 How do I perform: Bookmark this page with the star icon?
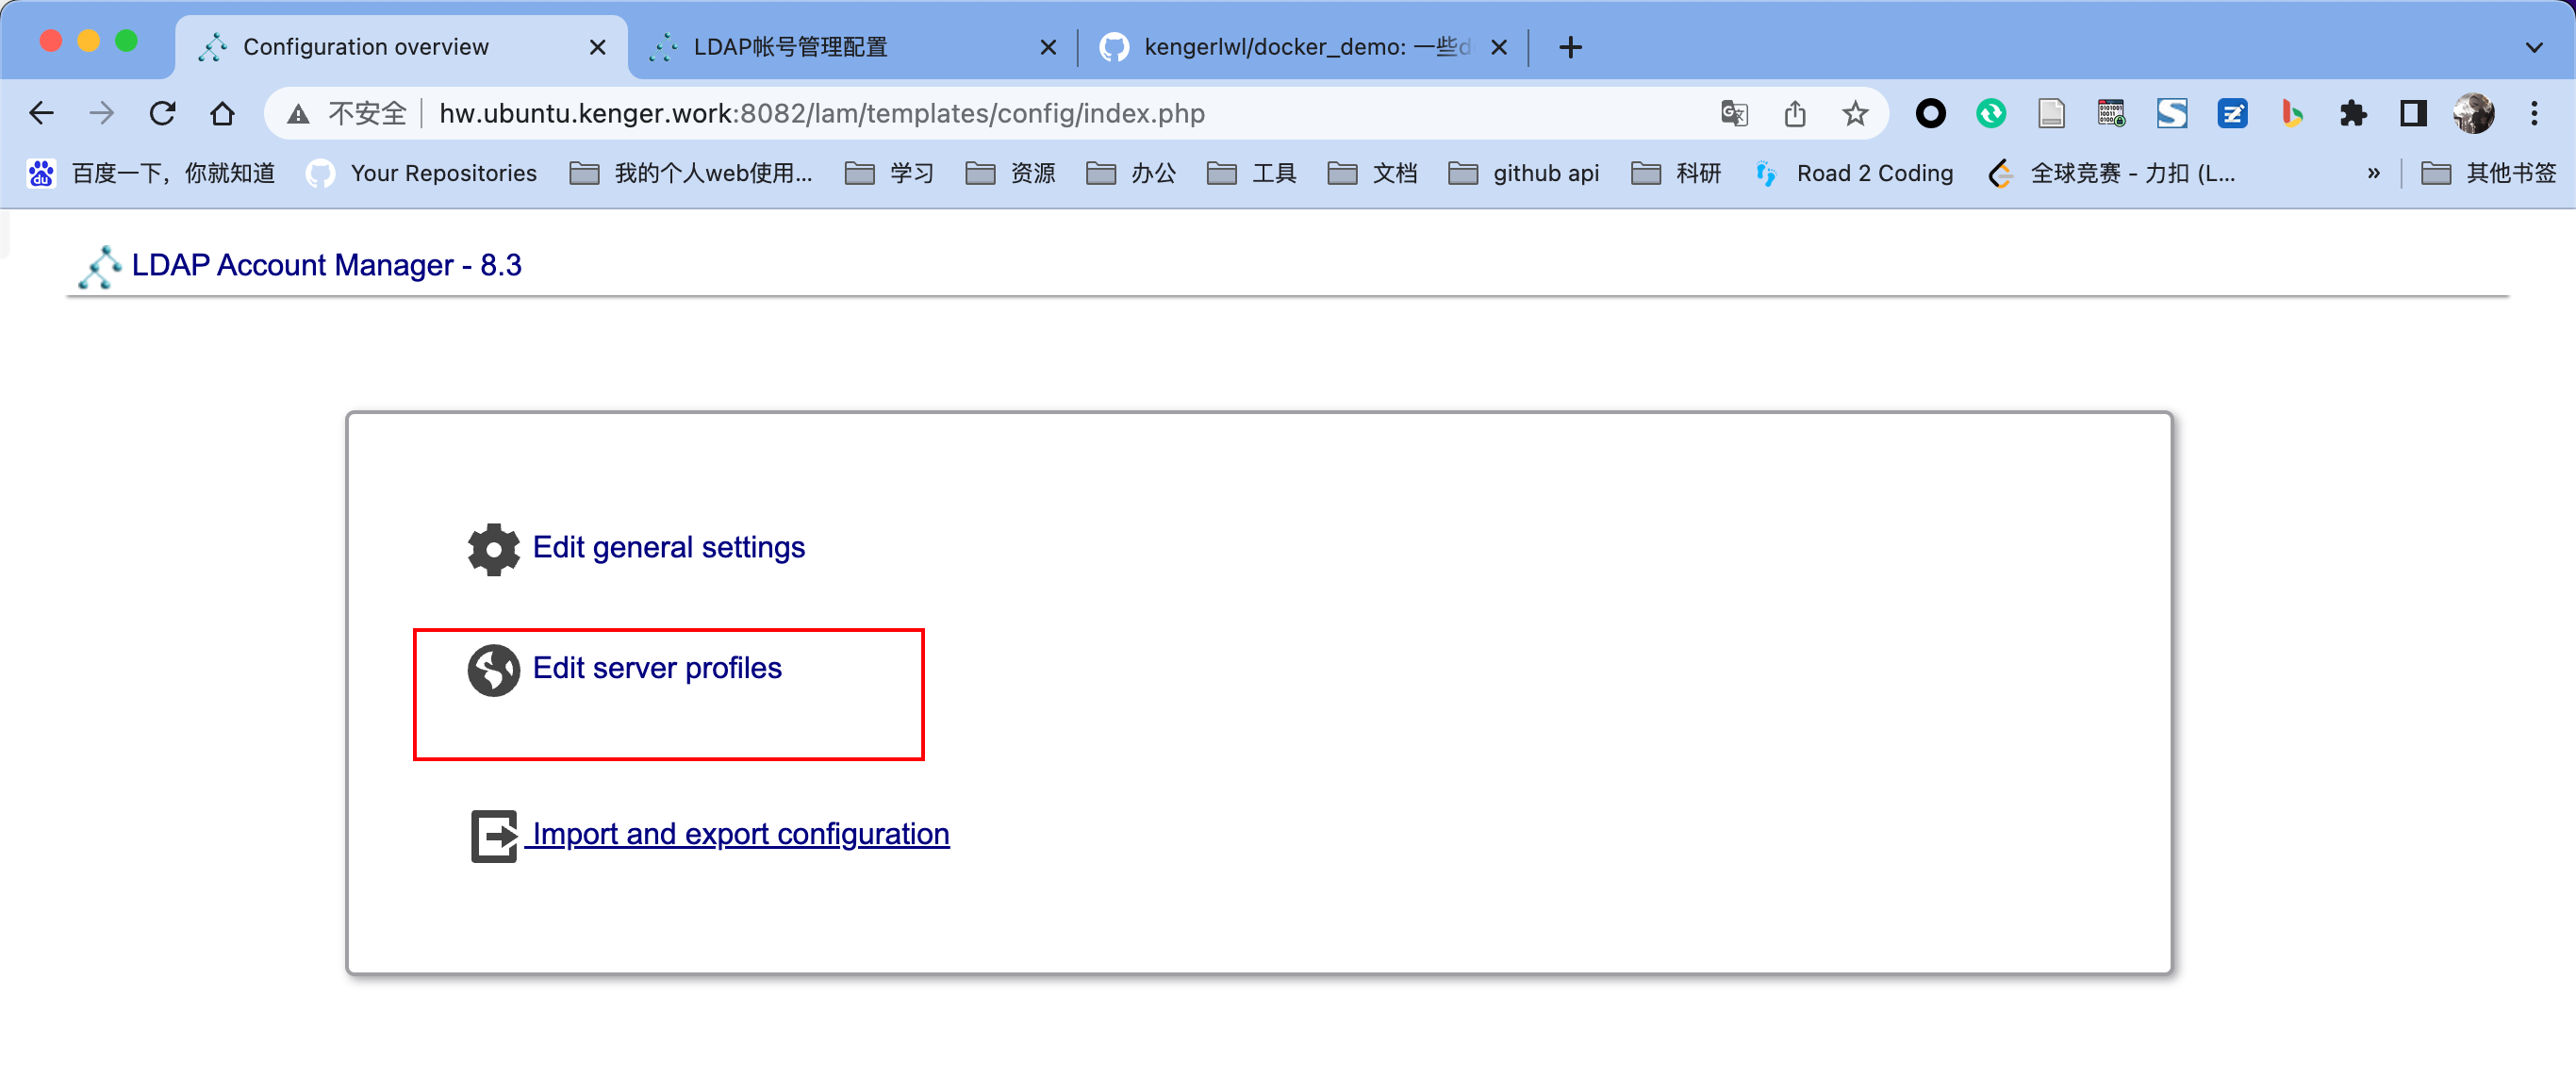pos(1854,114)
